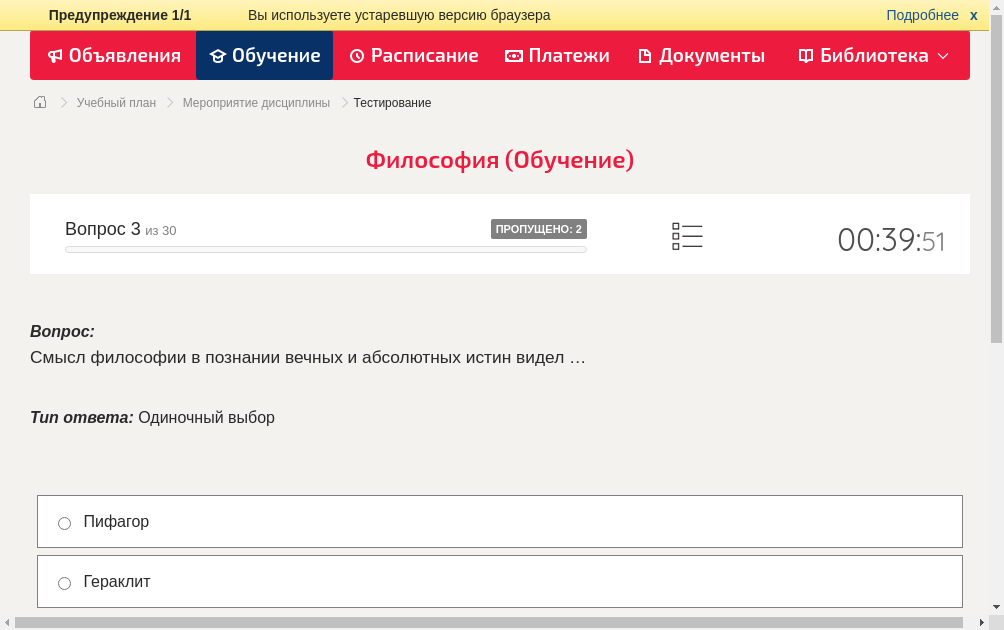Screen dimensions: 1004x630
Task: Click the Подробнее link in warning bar
Action: 922,15
